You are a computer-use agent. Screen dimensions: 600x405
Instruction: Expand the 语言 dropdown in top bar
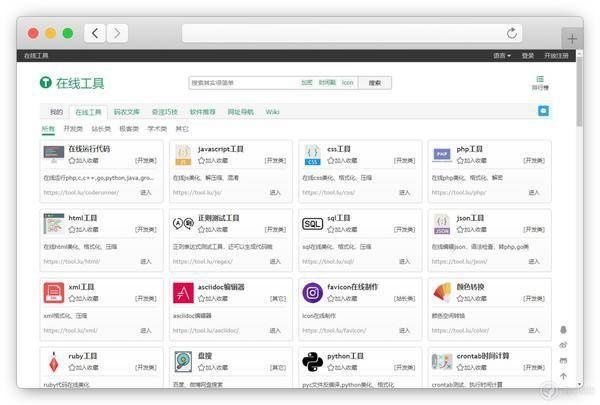click(502, 56)
